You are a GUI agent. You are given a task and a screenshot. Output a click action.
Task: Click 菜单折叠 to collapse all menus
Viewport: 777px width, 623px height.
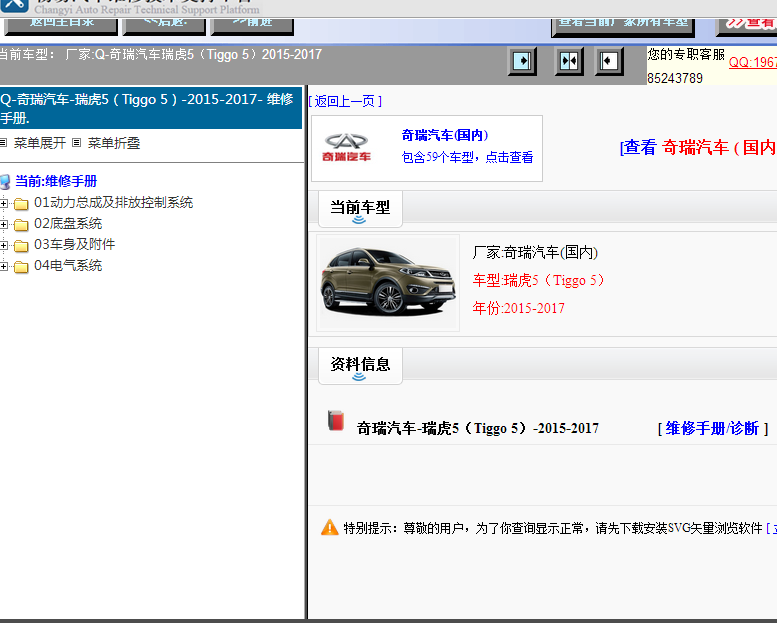coord(114,143)
